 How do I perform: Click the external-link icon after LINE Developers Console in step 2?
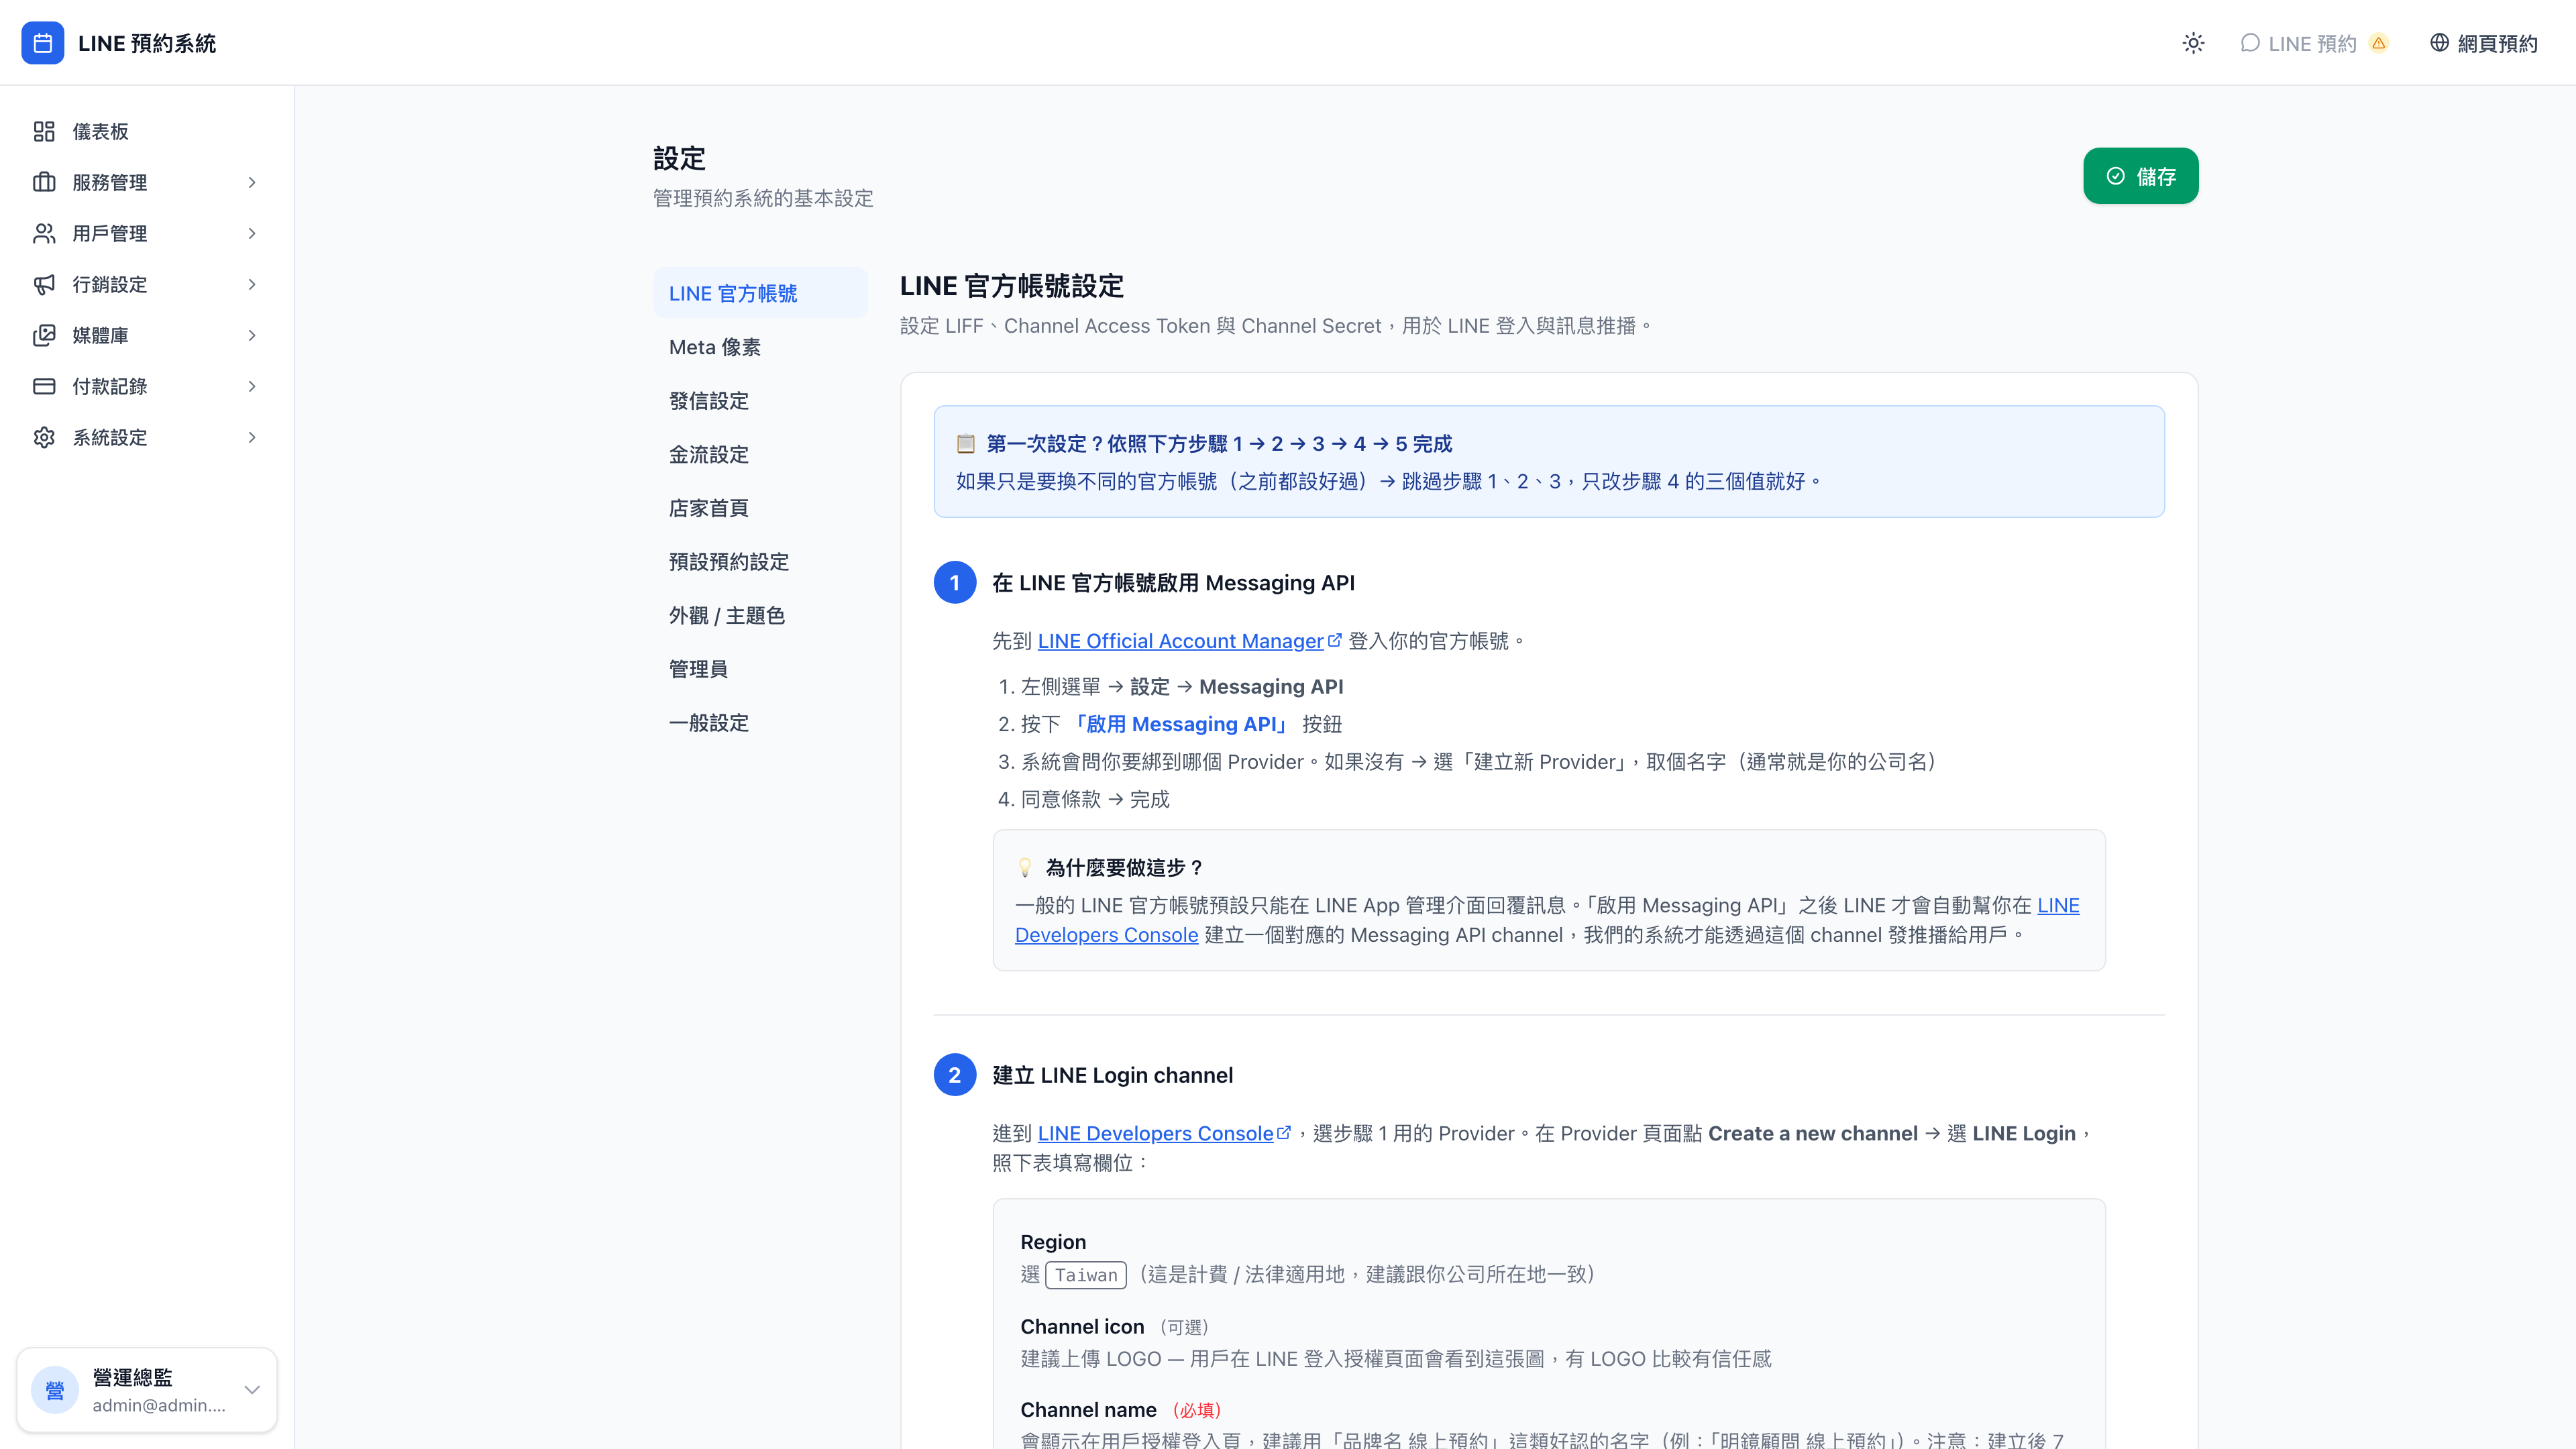coord(1284,1132)
